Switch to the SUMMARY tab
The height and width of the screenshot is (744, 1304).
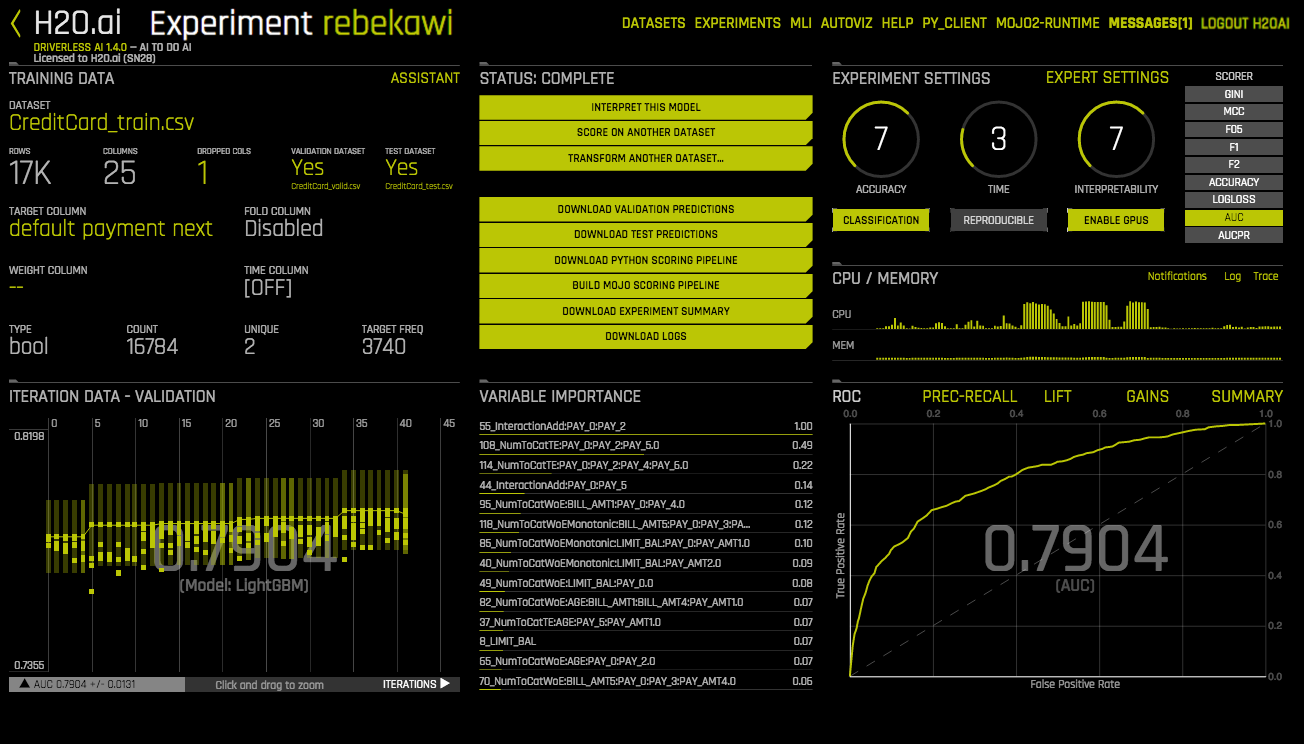point(1247,396)
